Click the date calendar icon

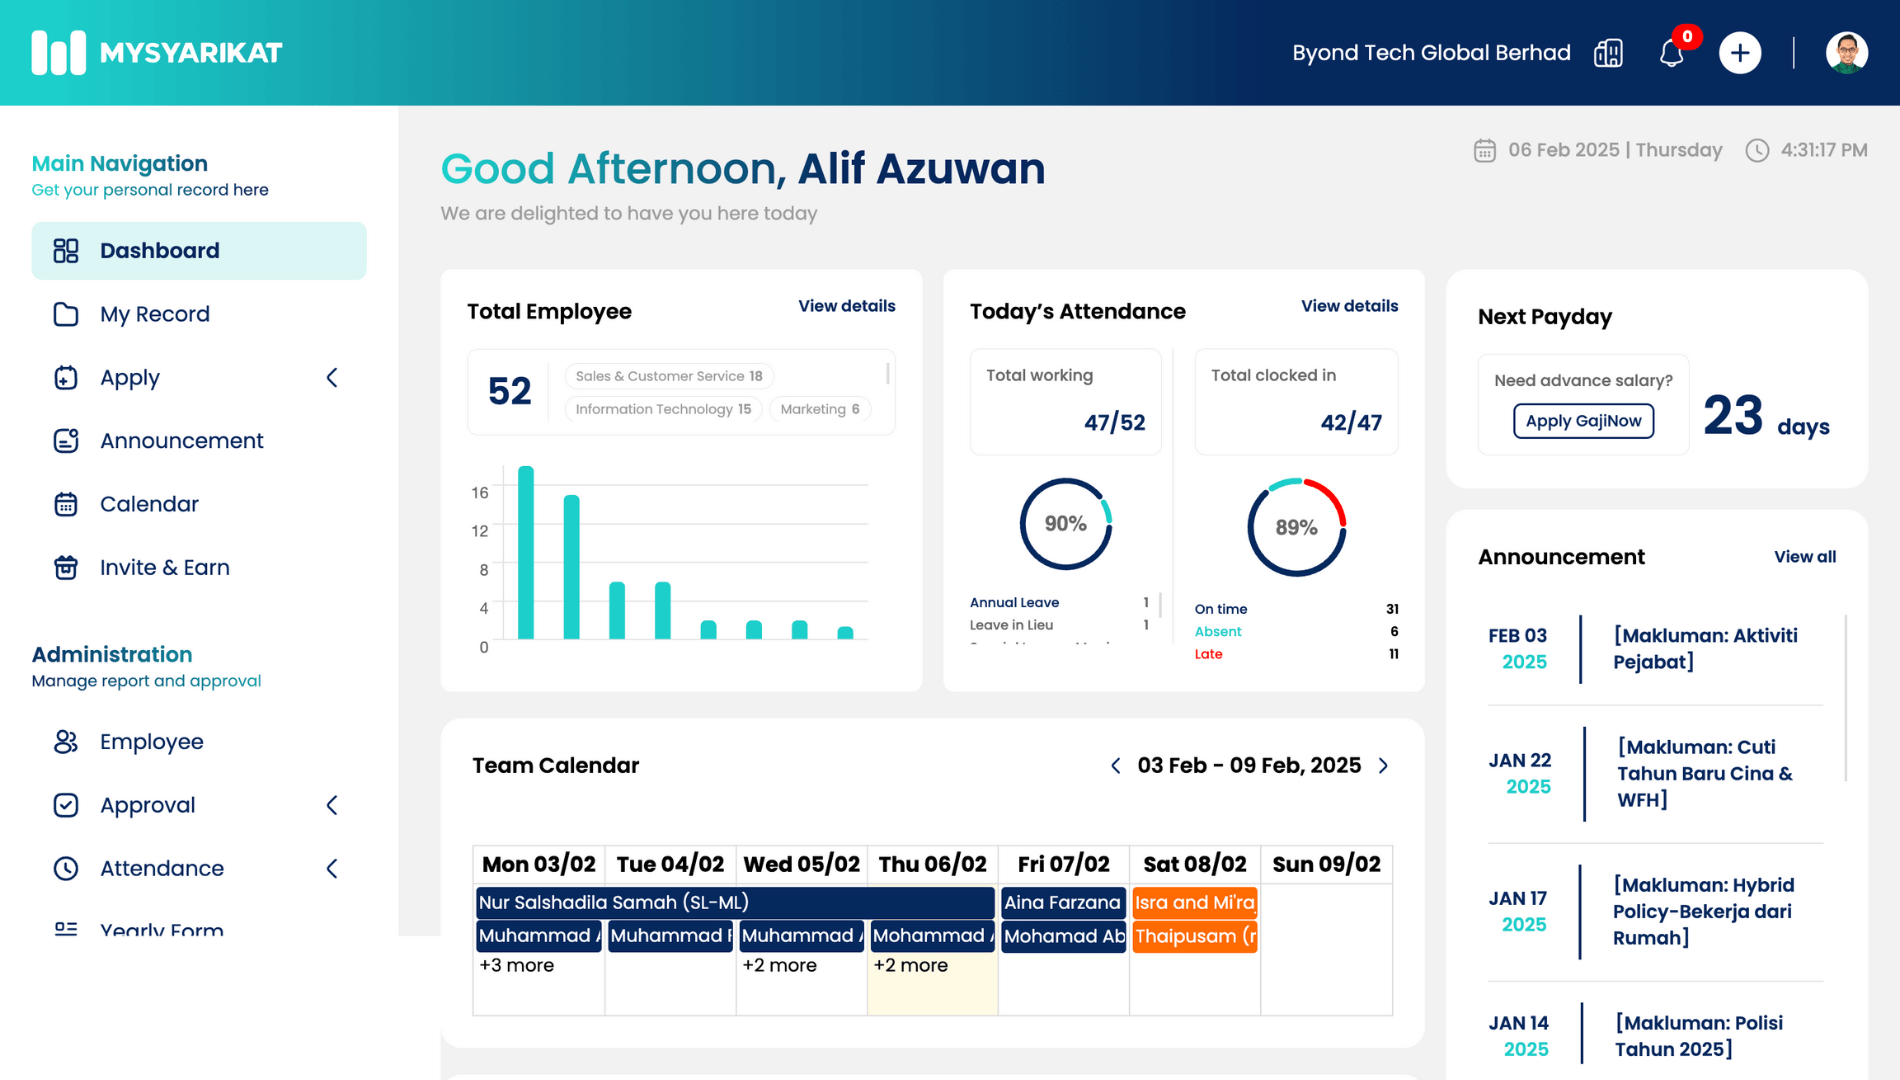tap(1485, 150)
